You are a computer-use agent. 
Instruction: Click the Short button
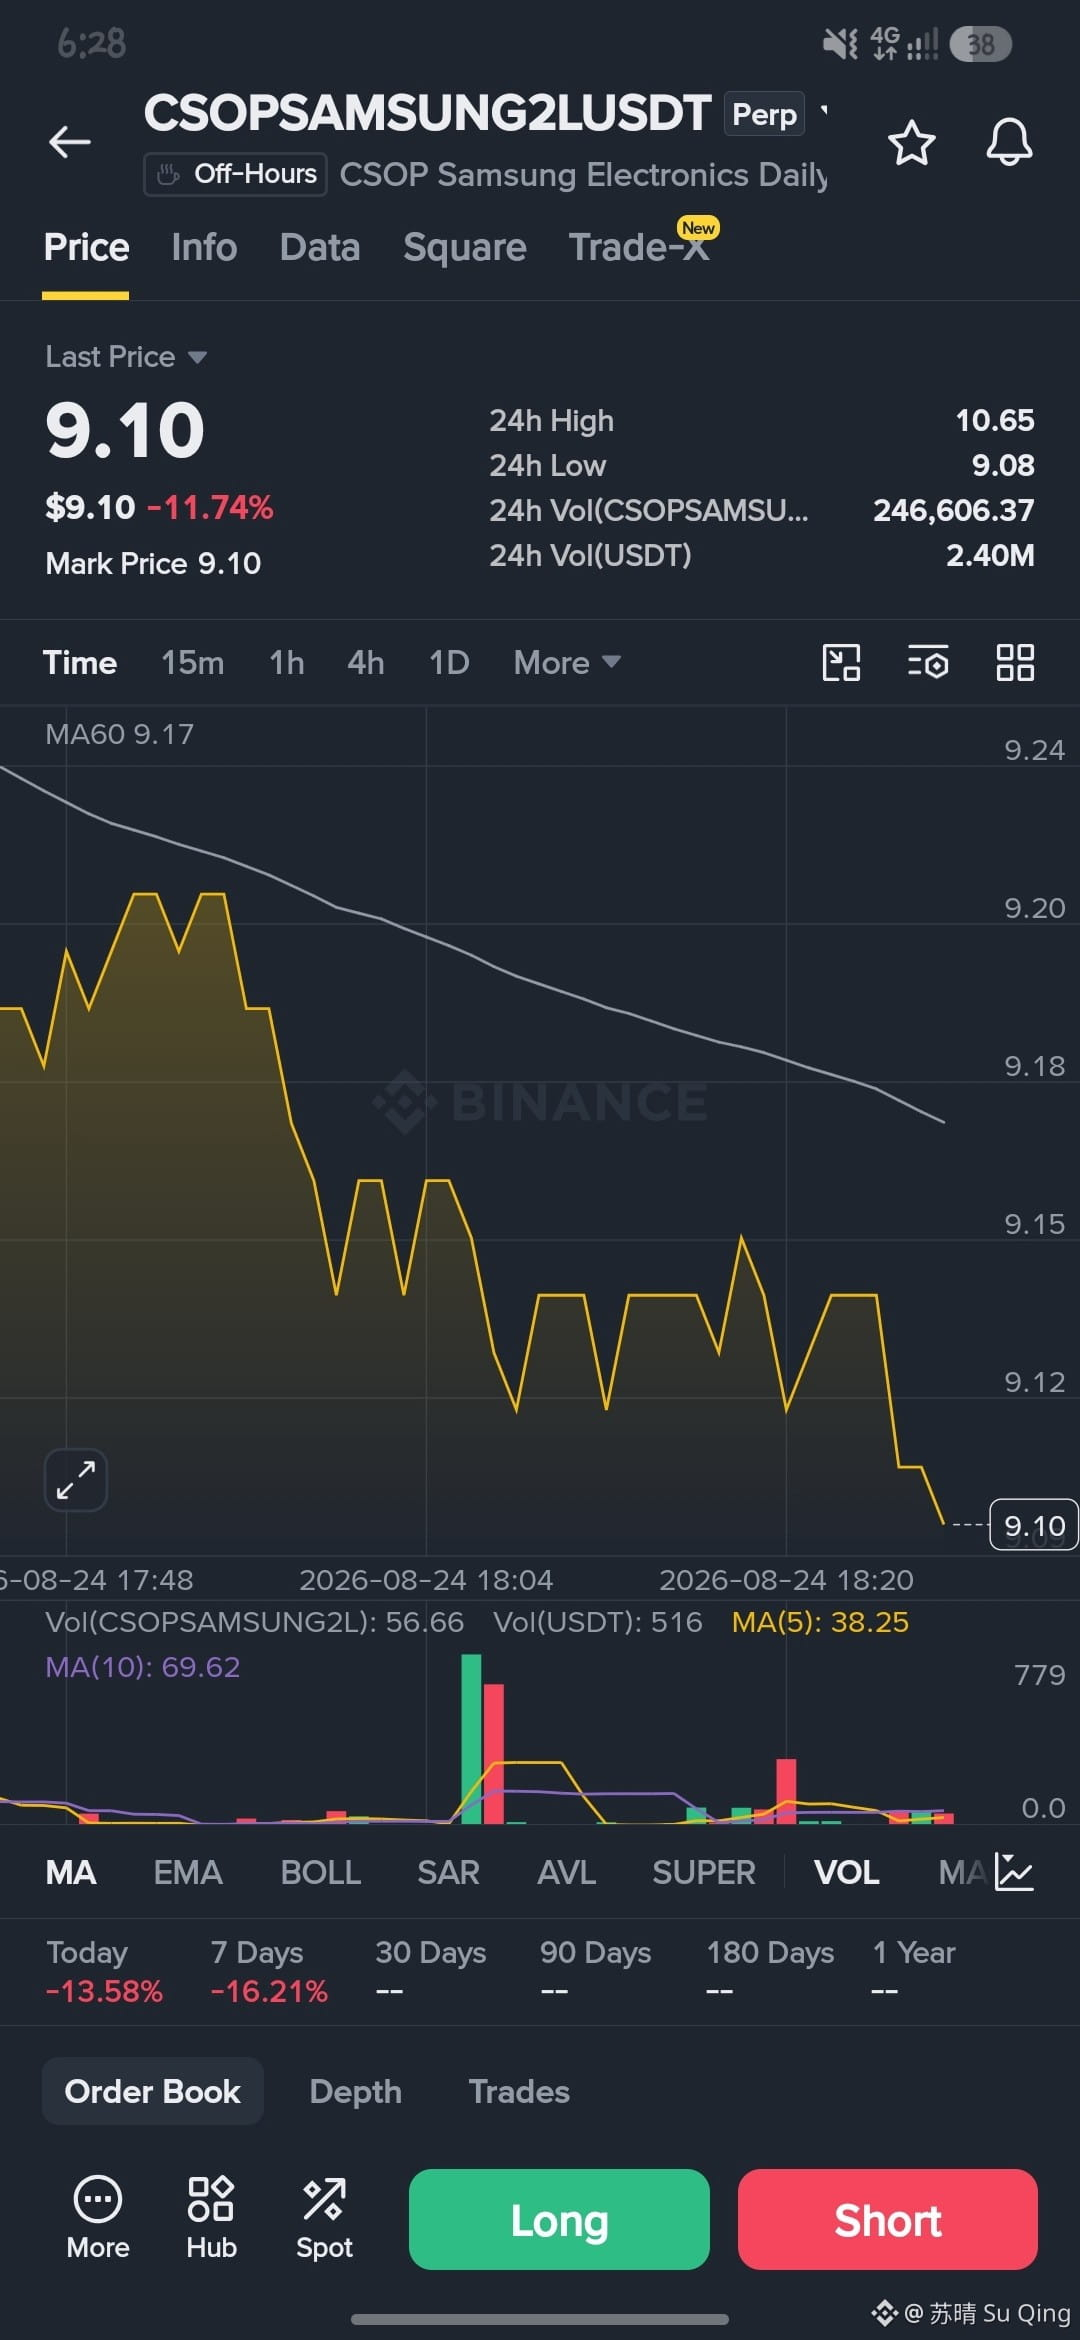tap(888, 2219)
